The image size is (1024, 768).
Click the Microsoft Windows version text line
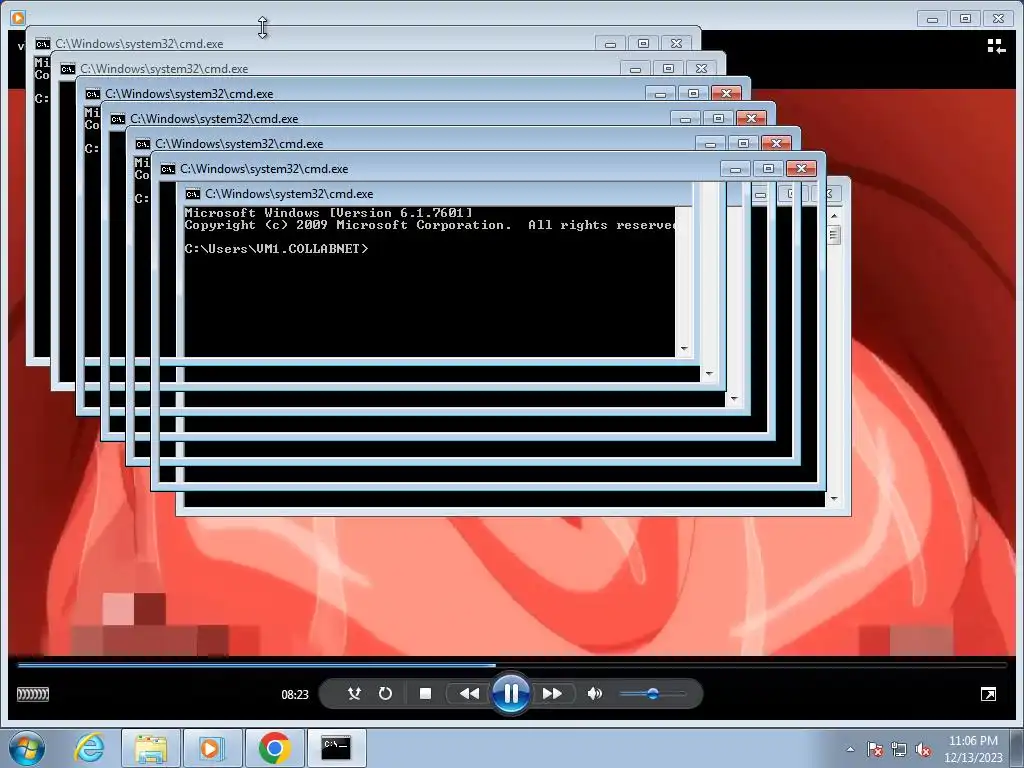click(328, 213)
